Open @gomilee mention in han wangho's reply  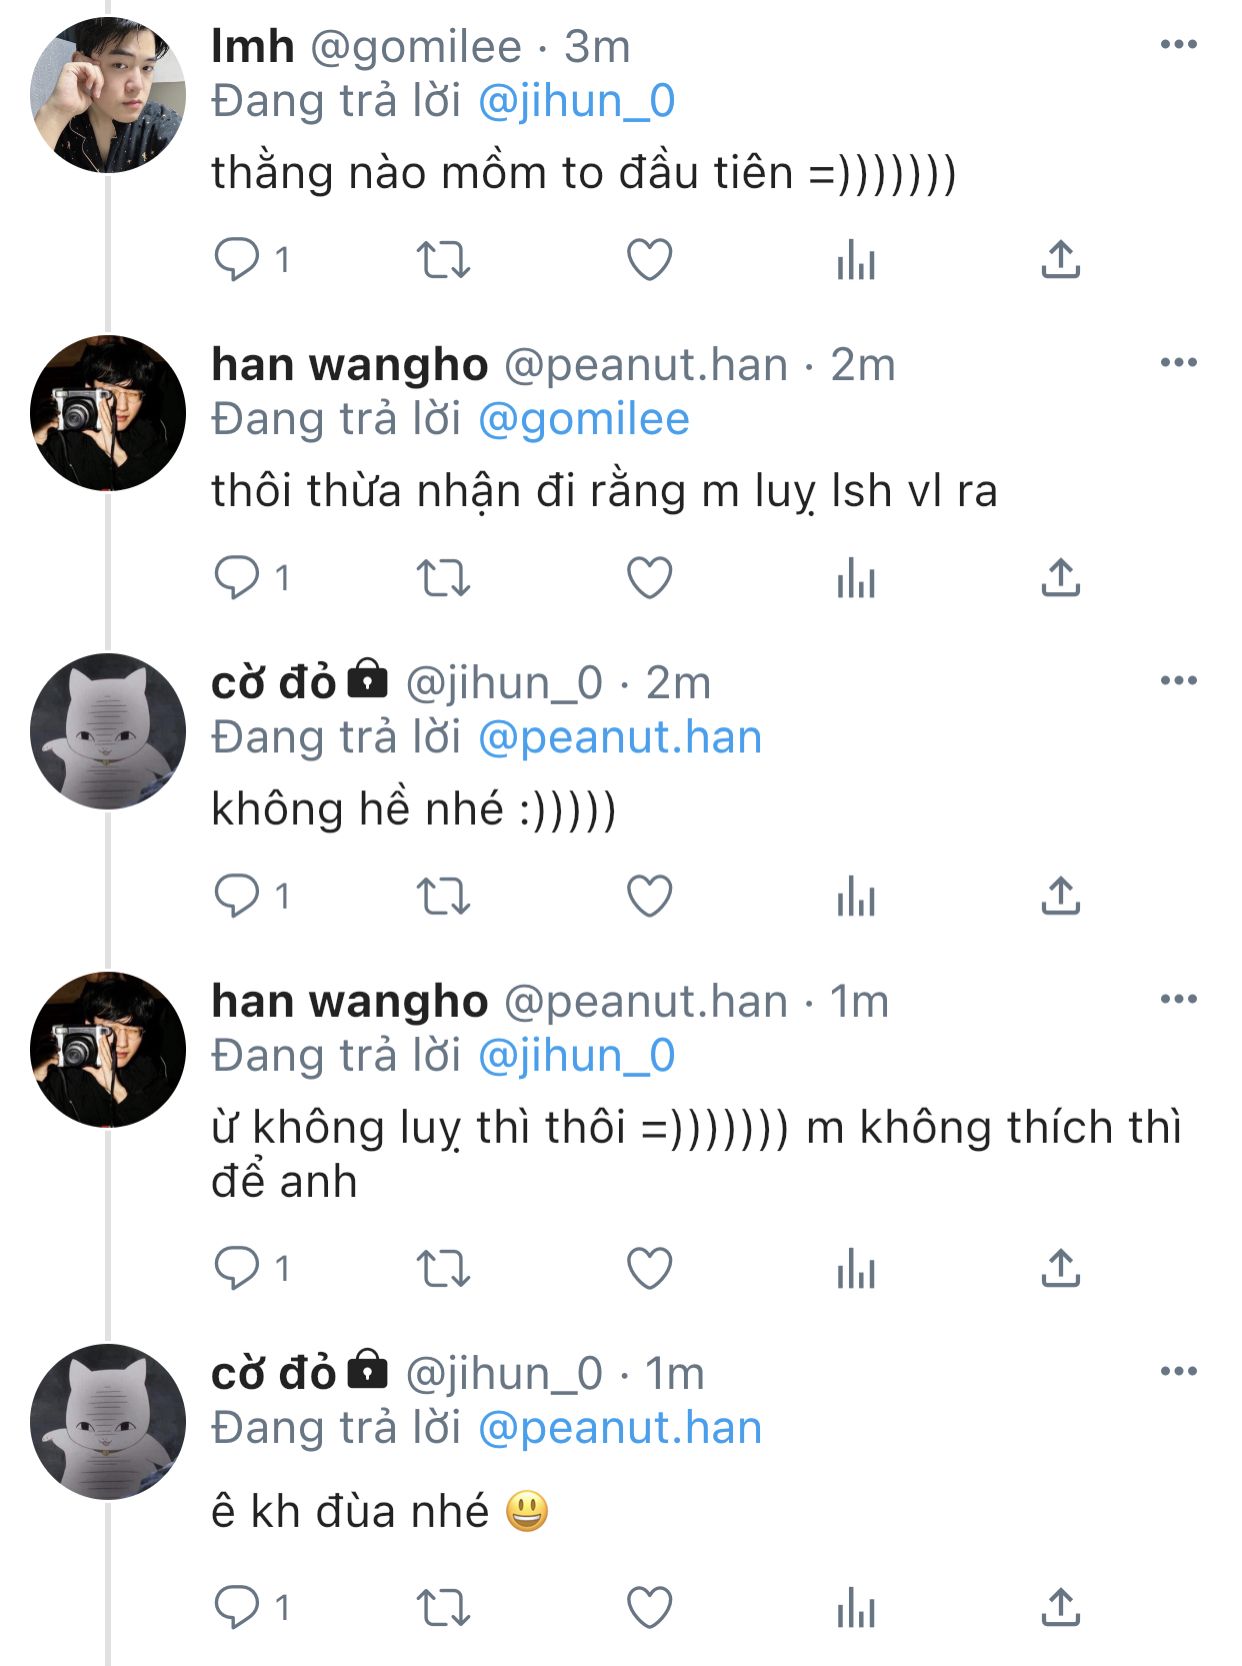[584, 419]
